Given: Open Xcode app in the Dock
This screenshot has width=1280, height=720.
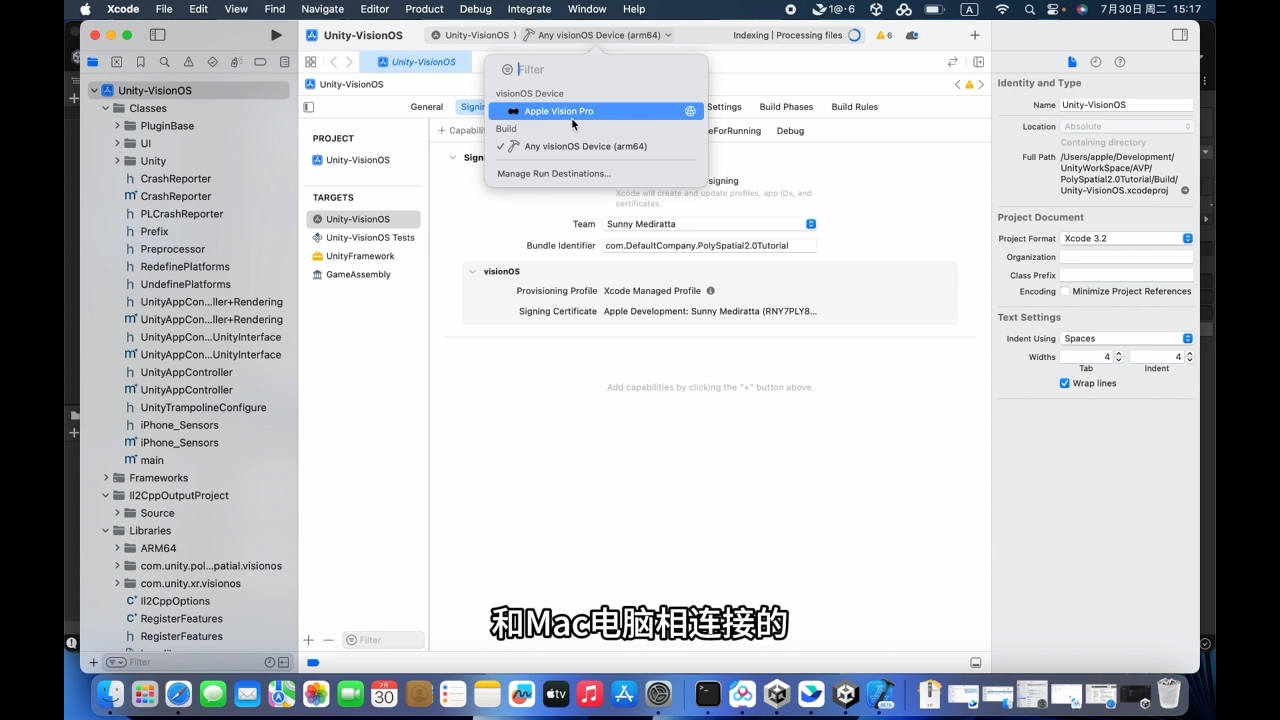Looking at the screenshot, I should 880,693.
